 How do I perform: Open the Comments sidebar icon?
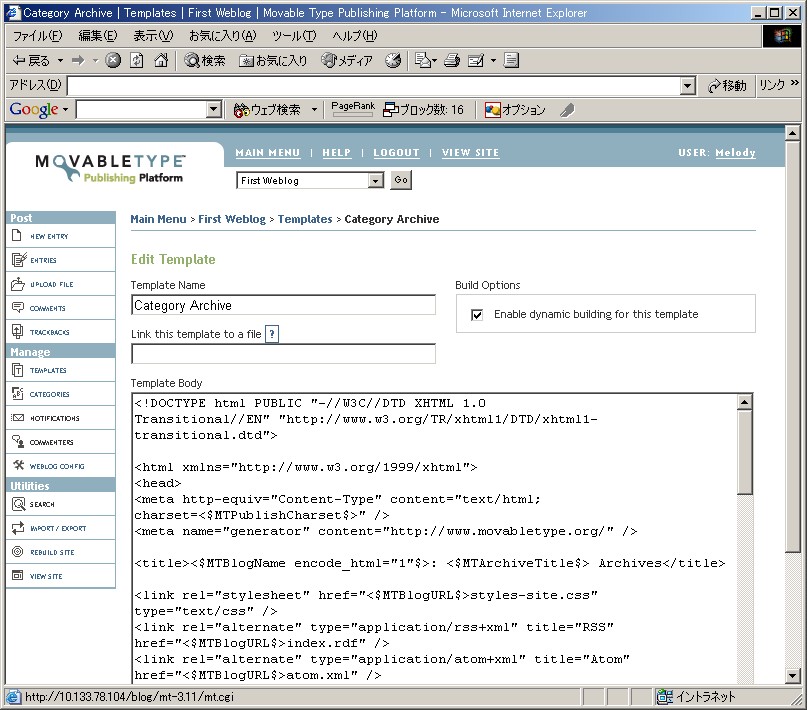click(18, 308)
